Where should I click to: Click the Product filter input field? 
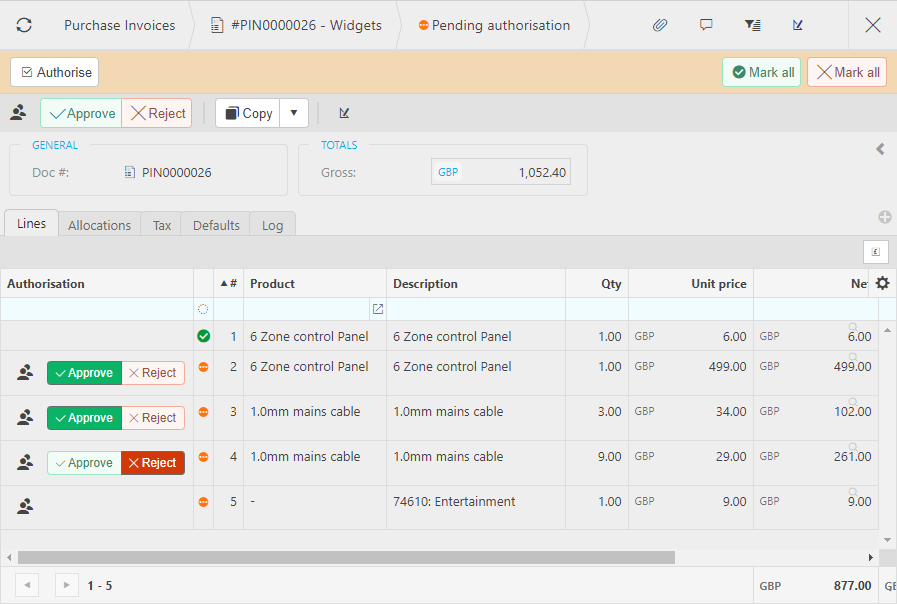tap(308, 309)
